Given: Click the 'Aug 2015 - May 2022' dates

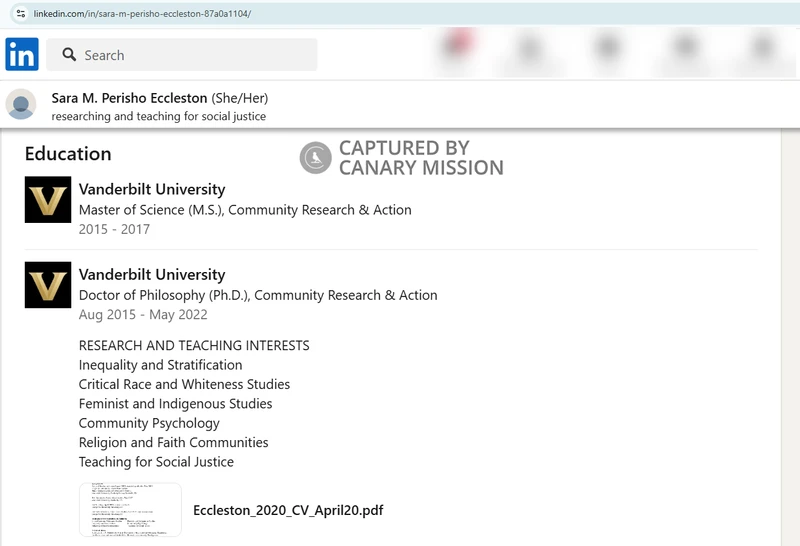Looking at the screenshot, I should [x=143, y=314].
